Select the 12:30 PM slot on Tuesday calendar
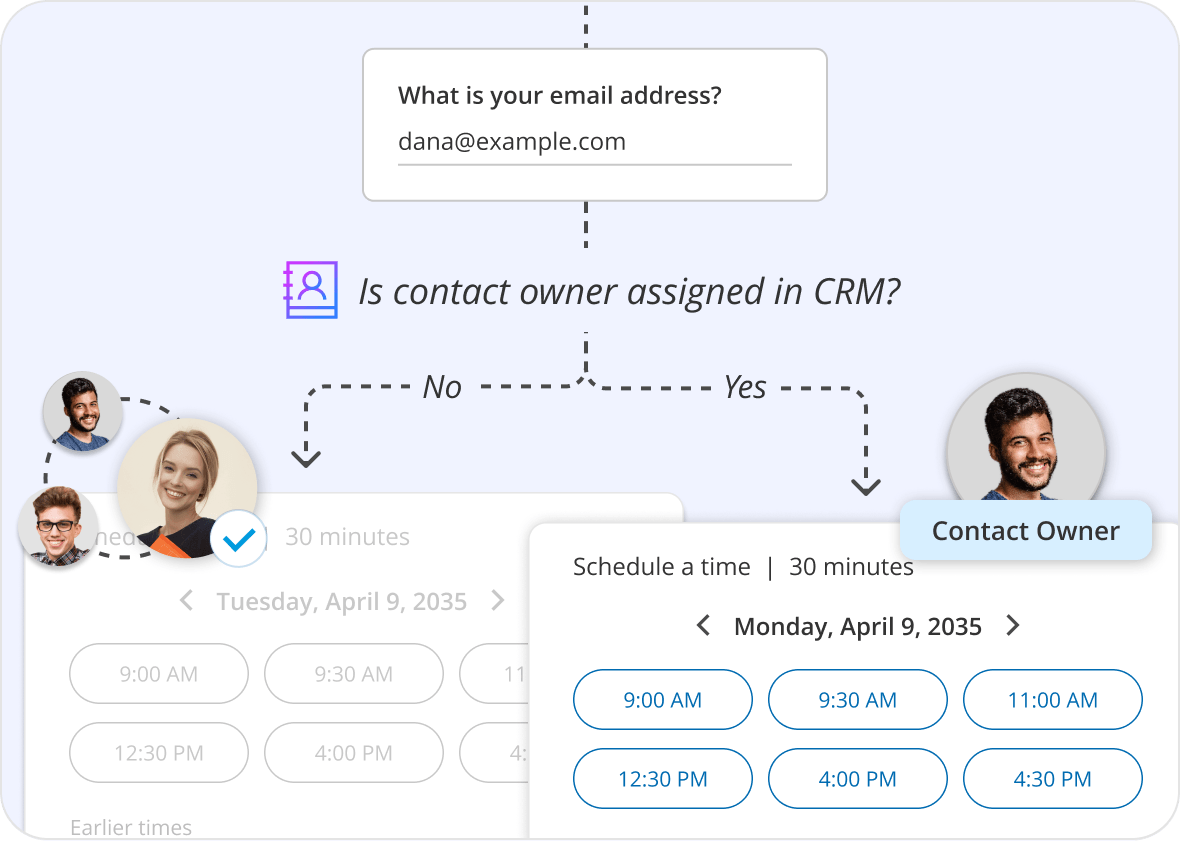 (159, 752)
